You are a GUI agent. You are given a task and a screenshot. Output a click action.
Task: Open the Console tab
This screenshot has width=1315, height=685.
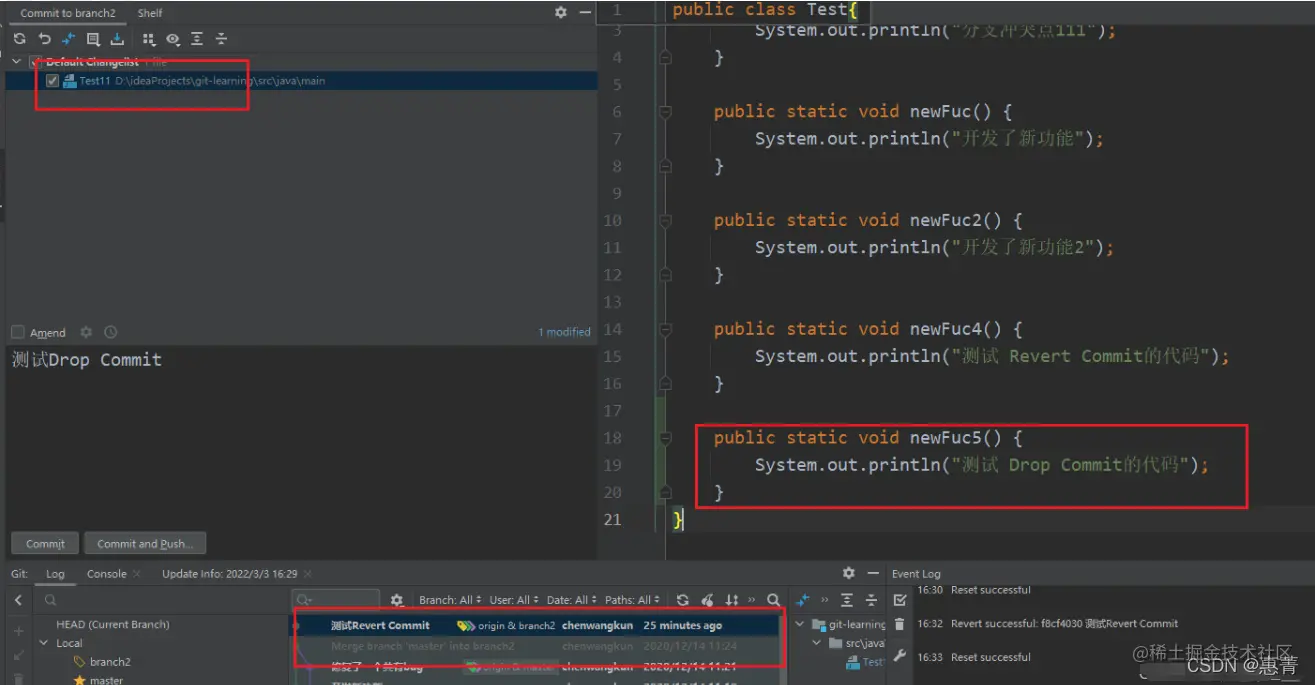click(106, 574)
